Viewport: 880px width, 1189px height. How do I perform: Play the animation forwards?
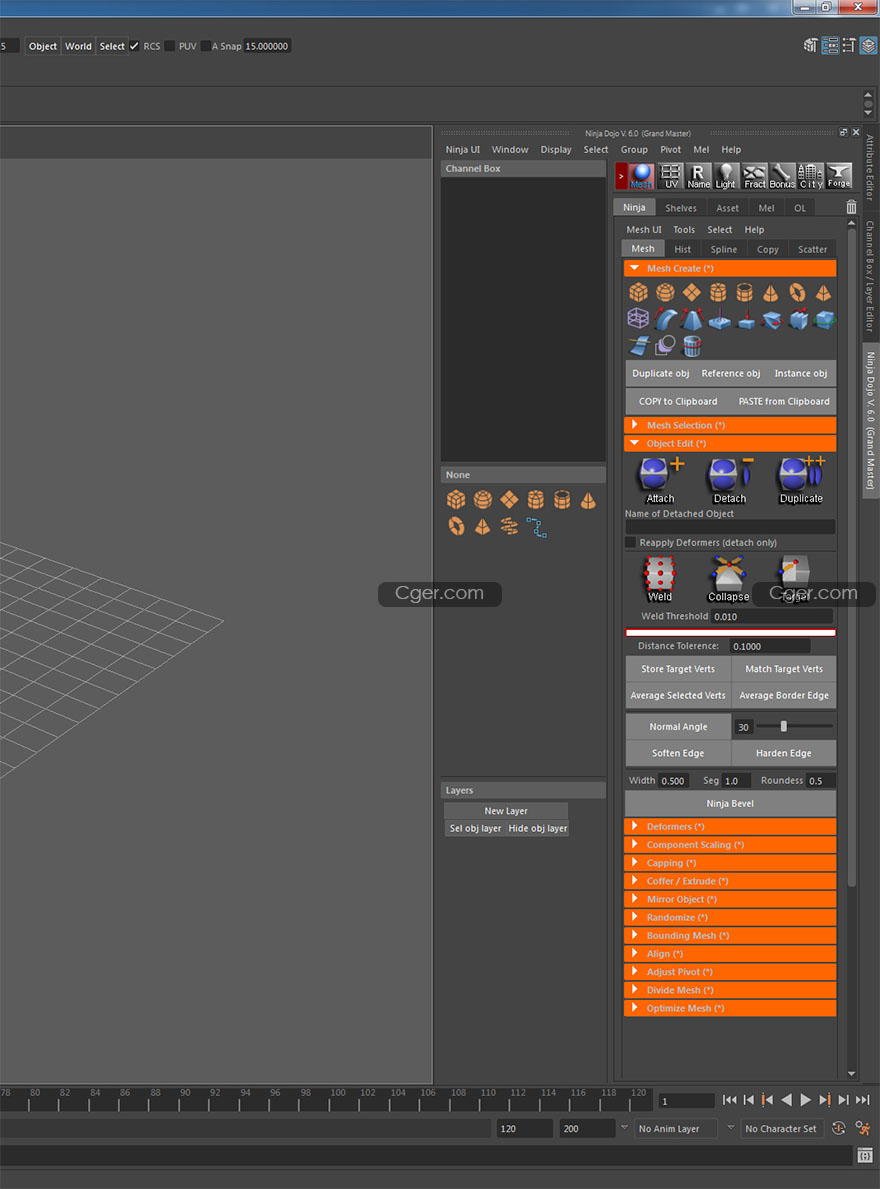pyautogui.click(x=806, y=1100)
